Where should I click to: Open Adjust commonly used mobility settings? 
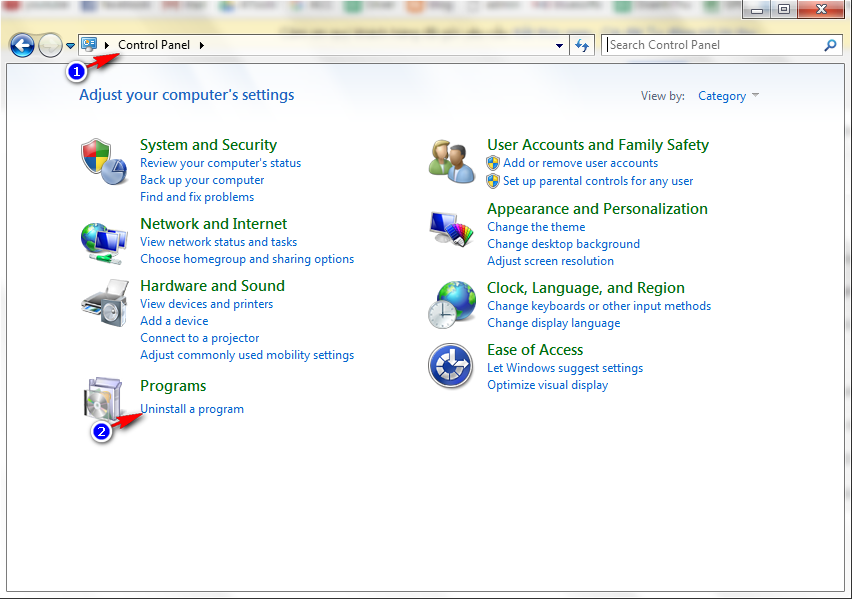point(247,355)
